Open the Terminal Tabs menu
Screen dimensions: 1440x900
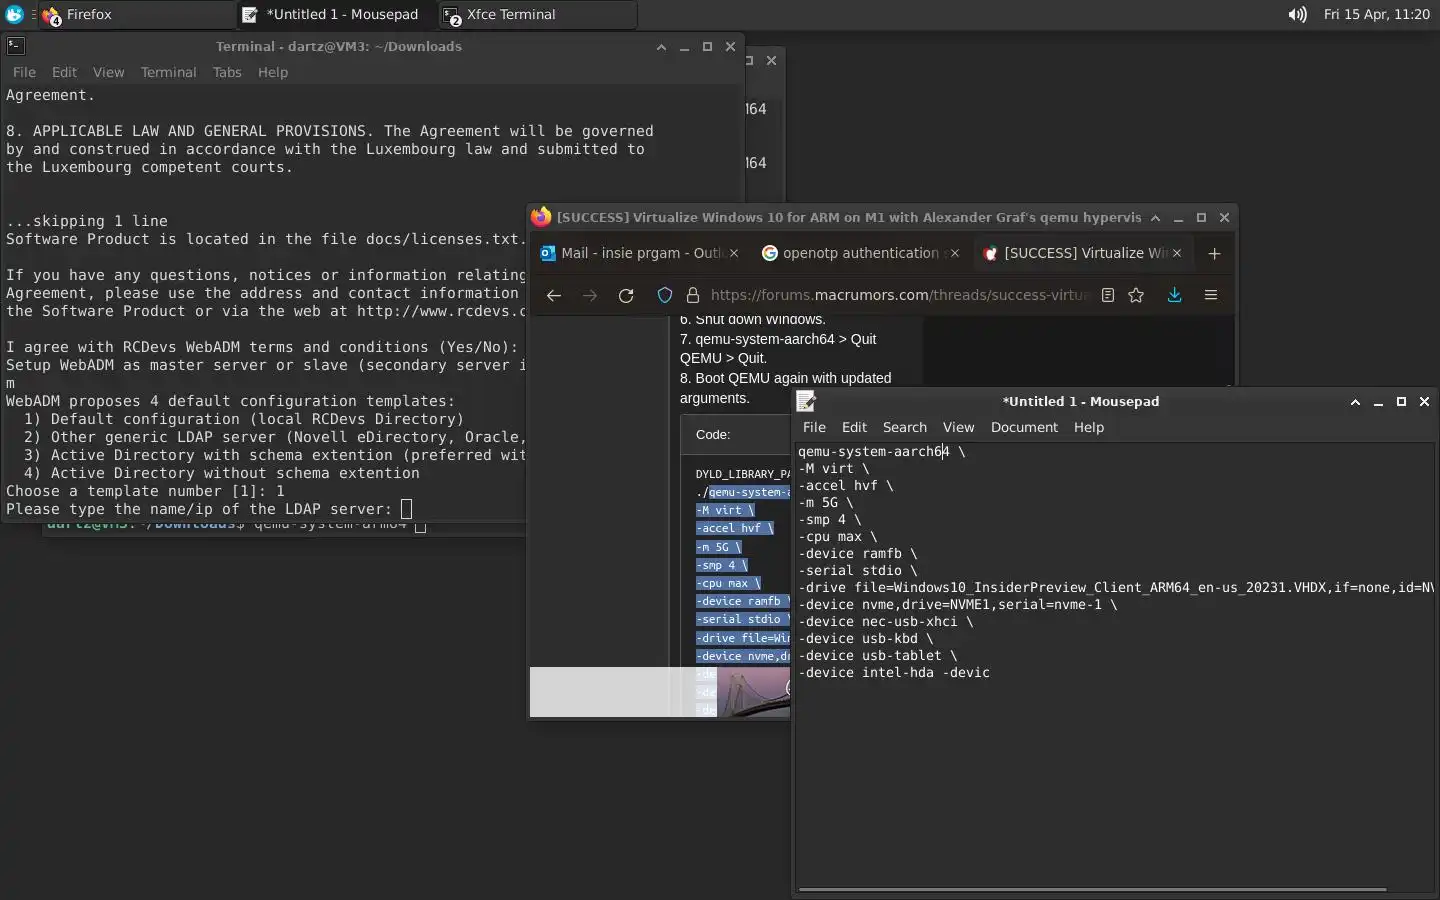click(227, 72)
